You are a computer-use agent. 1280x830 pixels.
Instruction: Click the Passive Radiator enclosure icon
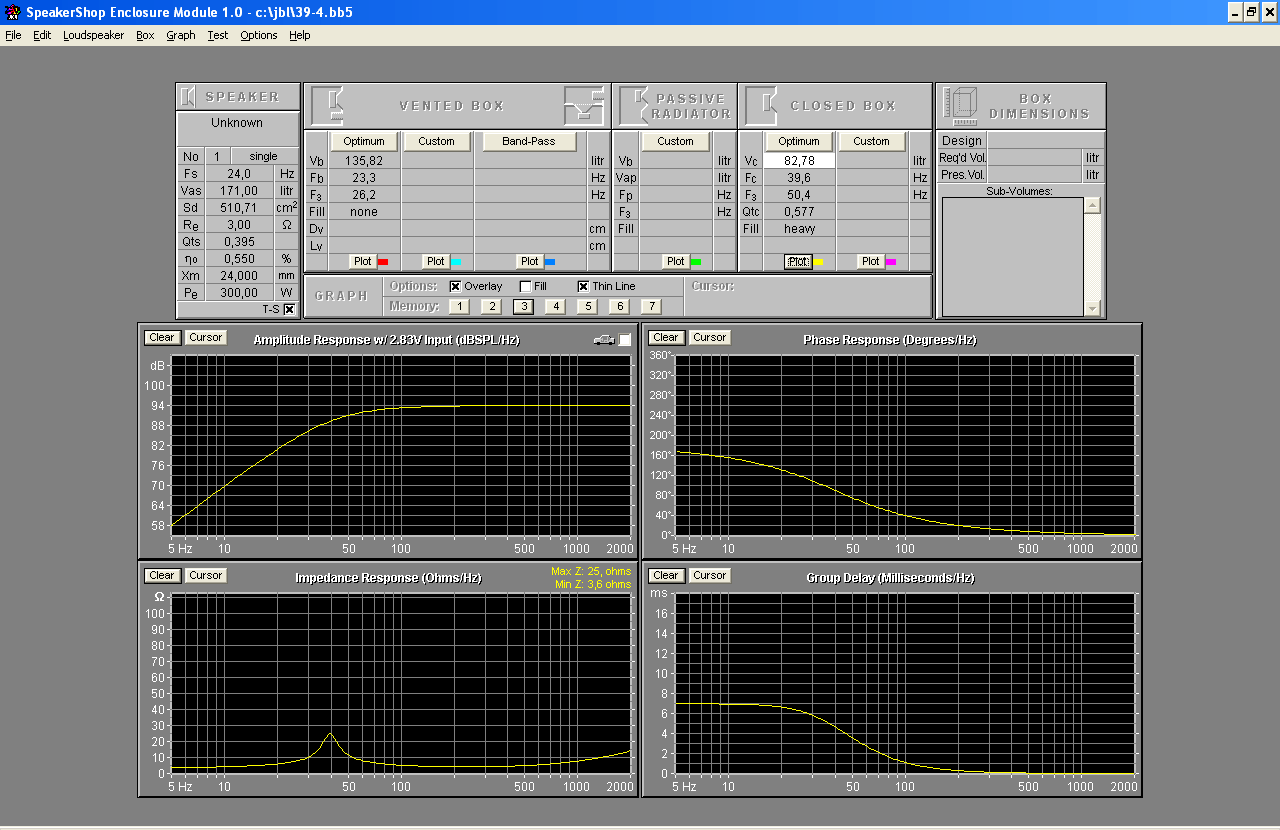coord(633,105)
